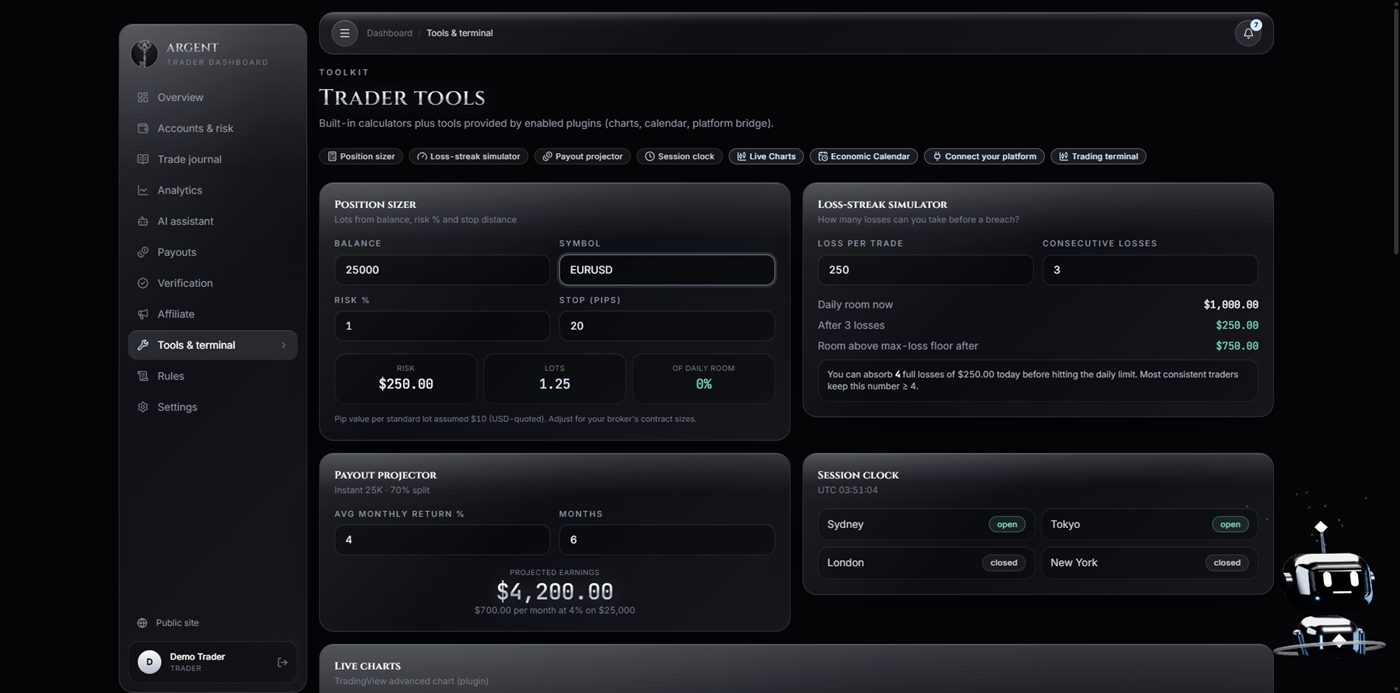Open the Analytics page
This screenshot has width=1400, height=693.
(213, 190)
